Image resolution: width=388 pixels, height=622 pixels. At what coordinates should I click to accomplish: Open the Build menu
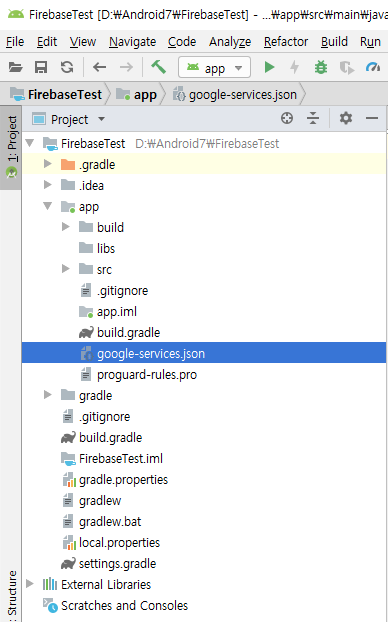334,42
